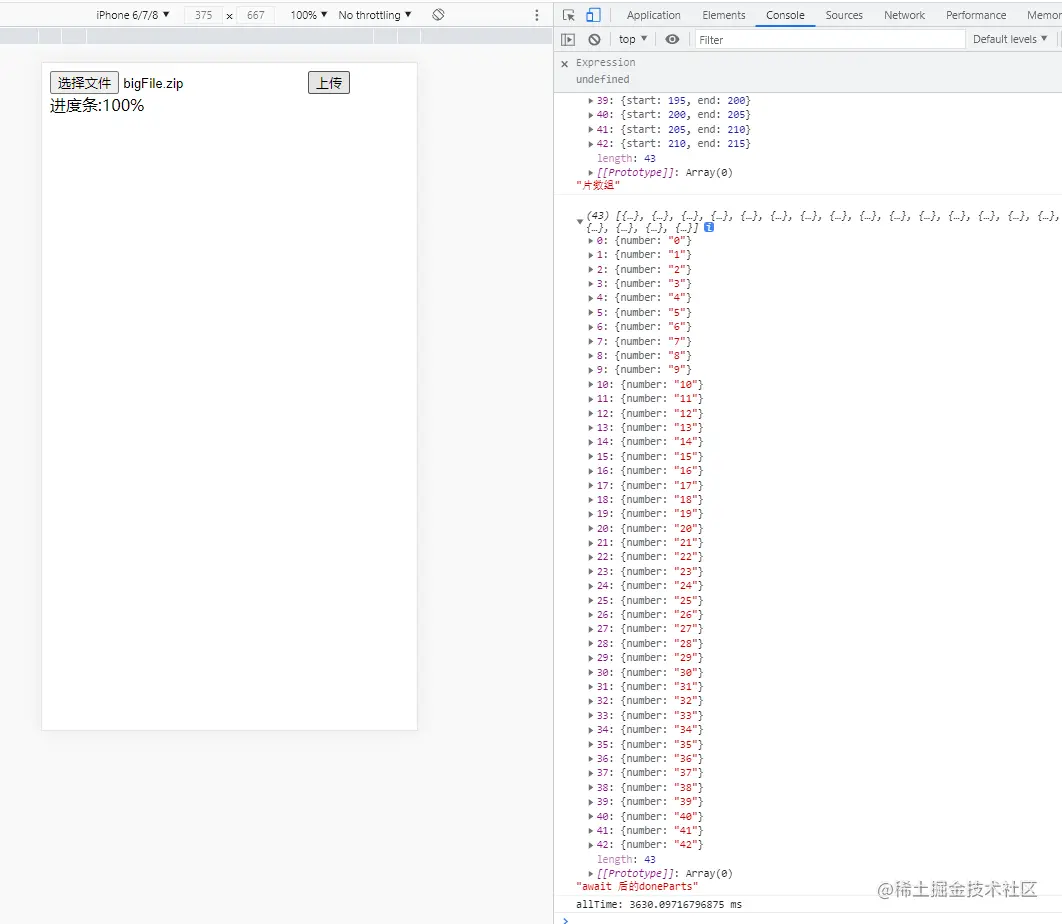Click the rotate device orientation icon

coord(438,14)
